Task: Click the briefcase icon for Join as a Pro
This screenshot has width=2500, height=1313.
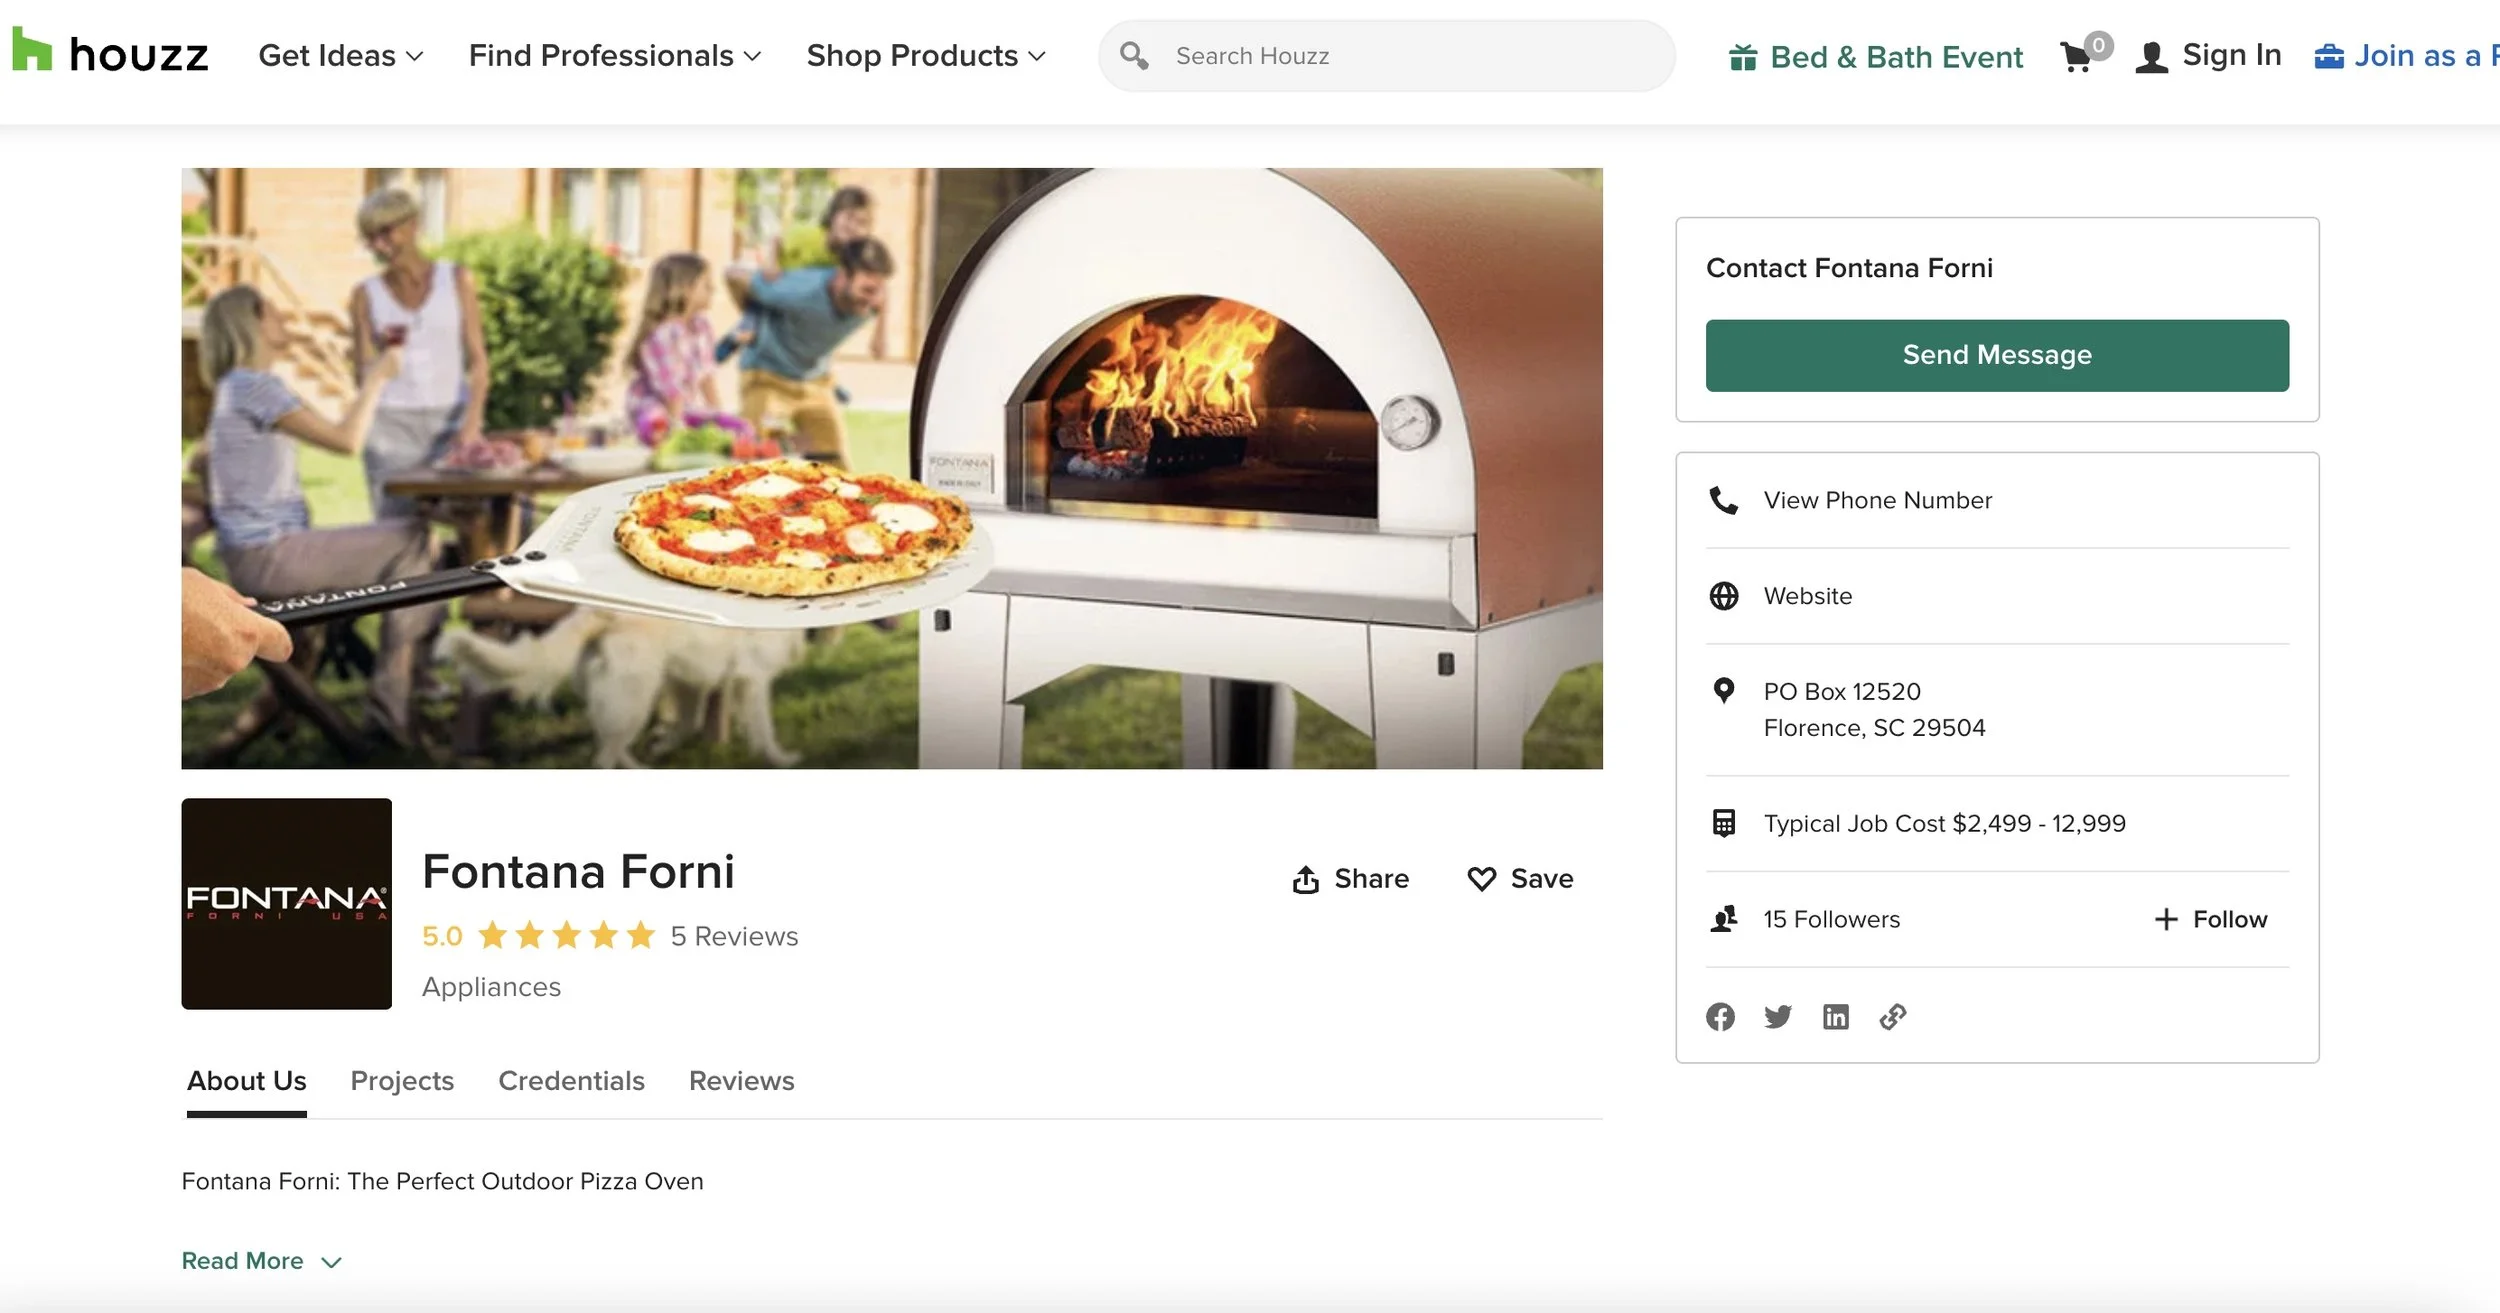Action: coord(2329,56)
